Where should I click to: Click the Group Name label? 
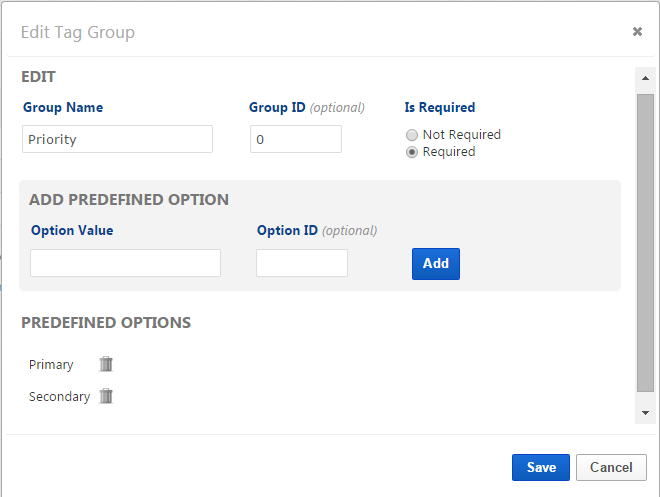coord(63,107)
